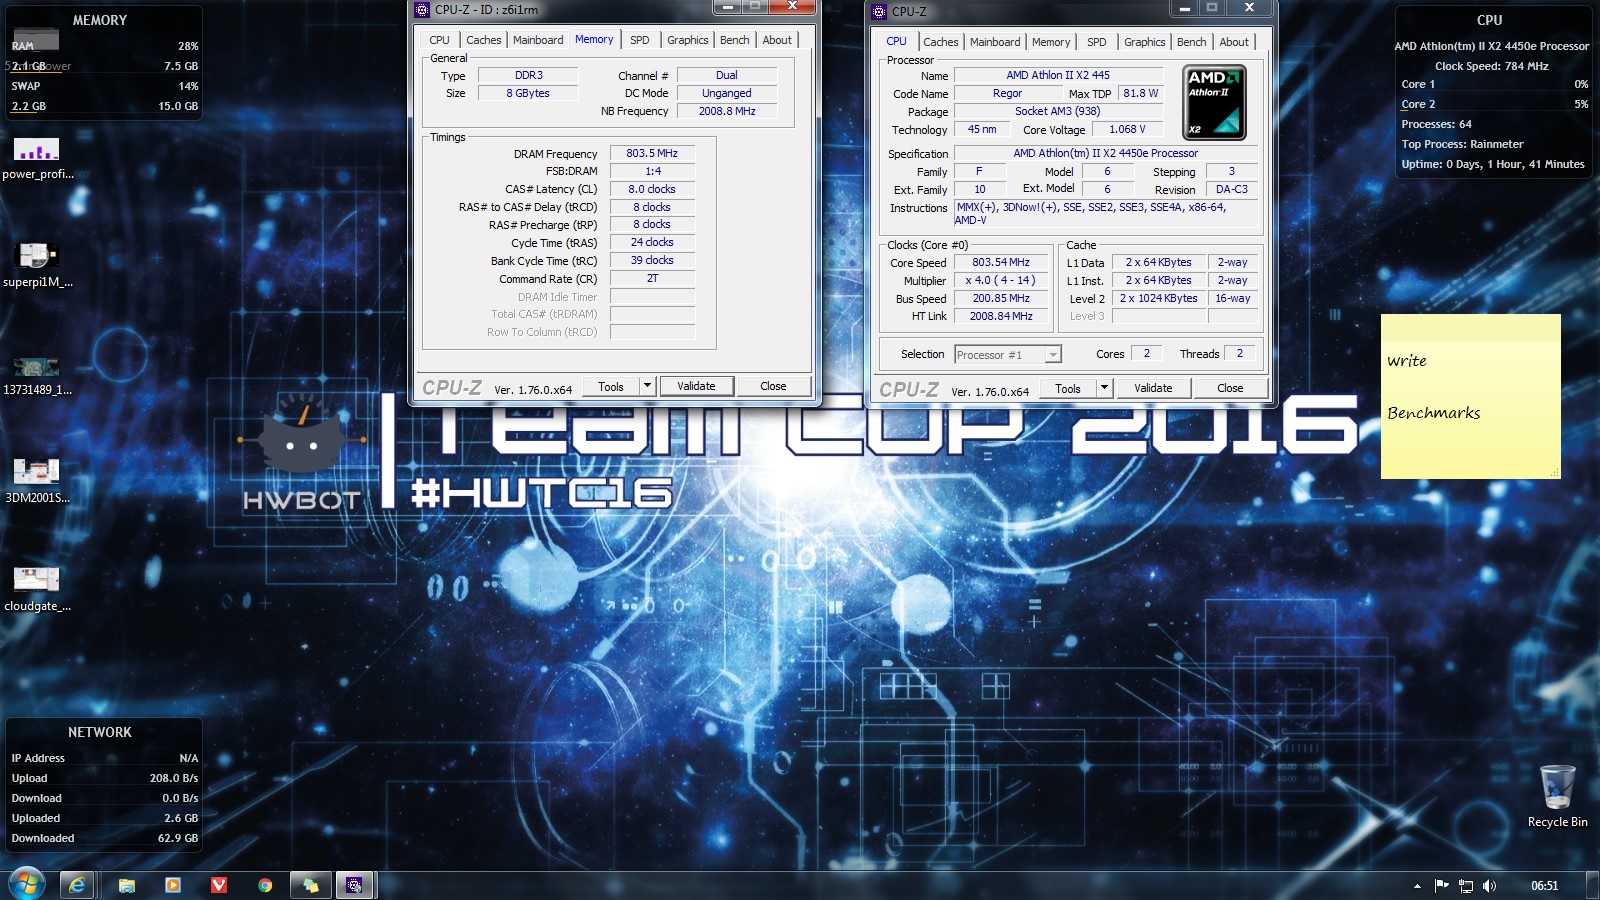Open the volume speaker tray icon
The width and height of the screenshot is (1600, 900).
[1490, 886]
